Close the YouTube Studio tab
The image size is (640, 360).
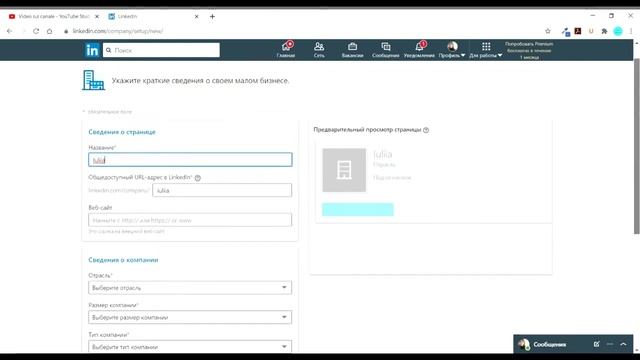point(97,16)
